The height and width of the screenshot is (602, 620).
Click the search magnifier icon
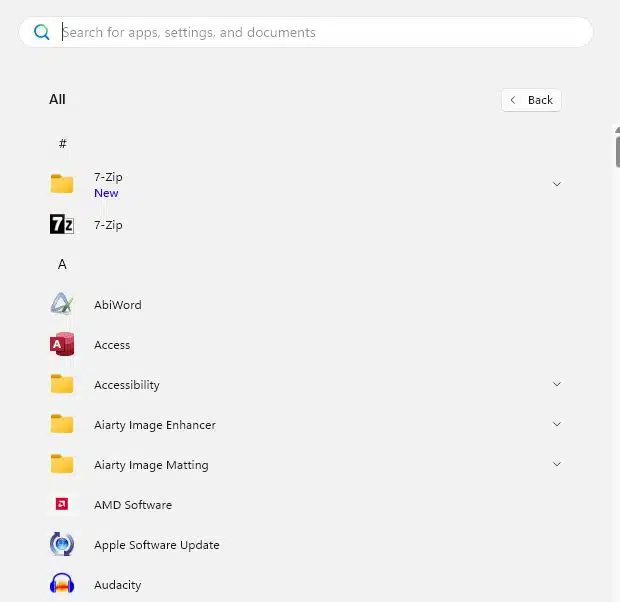point(42,32)
